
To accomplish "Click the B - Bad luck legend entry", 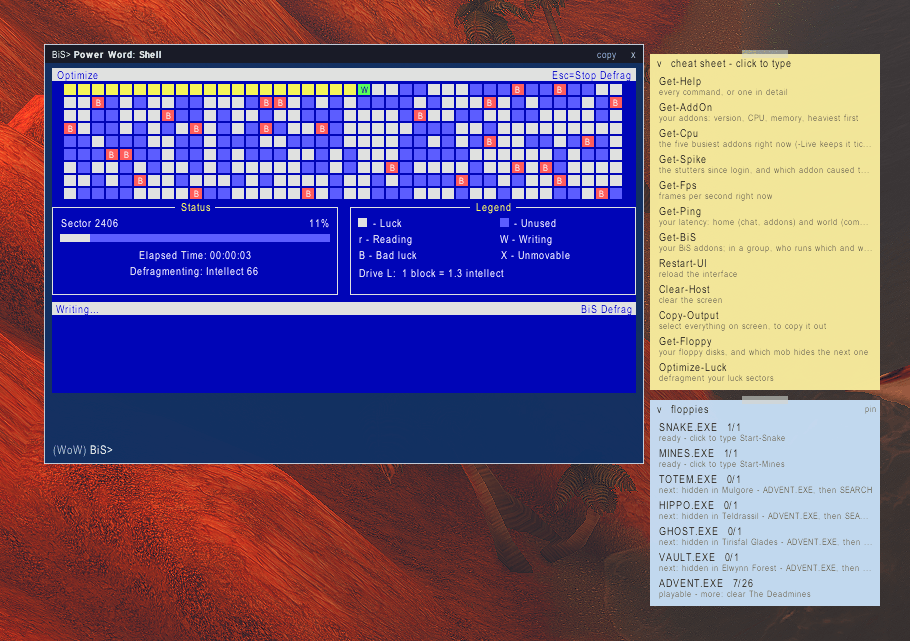I will (388, 255).
